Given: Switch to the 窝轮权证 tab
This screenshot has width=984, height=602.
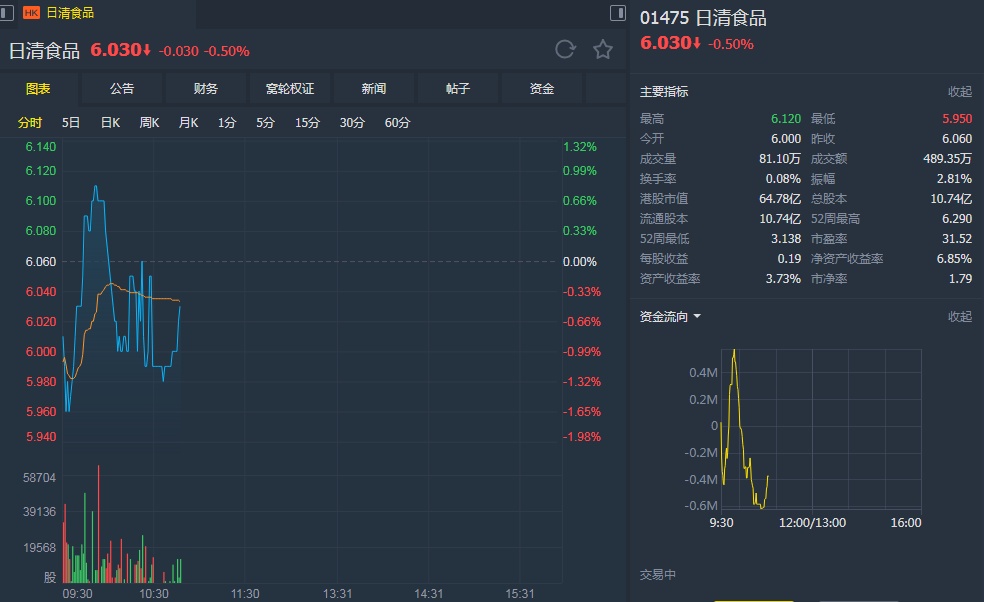Looking at the screenshot, I should coord(290,89).
